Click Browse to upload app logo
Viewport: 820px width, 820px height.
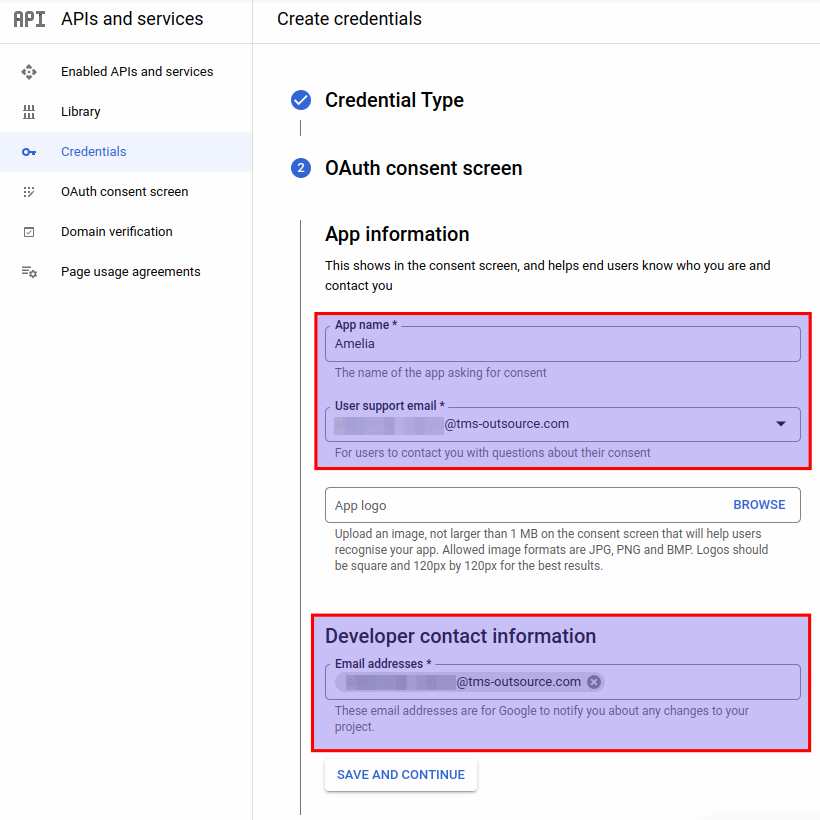759,505
